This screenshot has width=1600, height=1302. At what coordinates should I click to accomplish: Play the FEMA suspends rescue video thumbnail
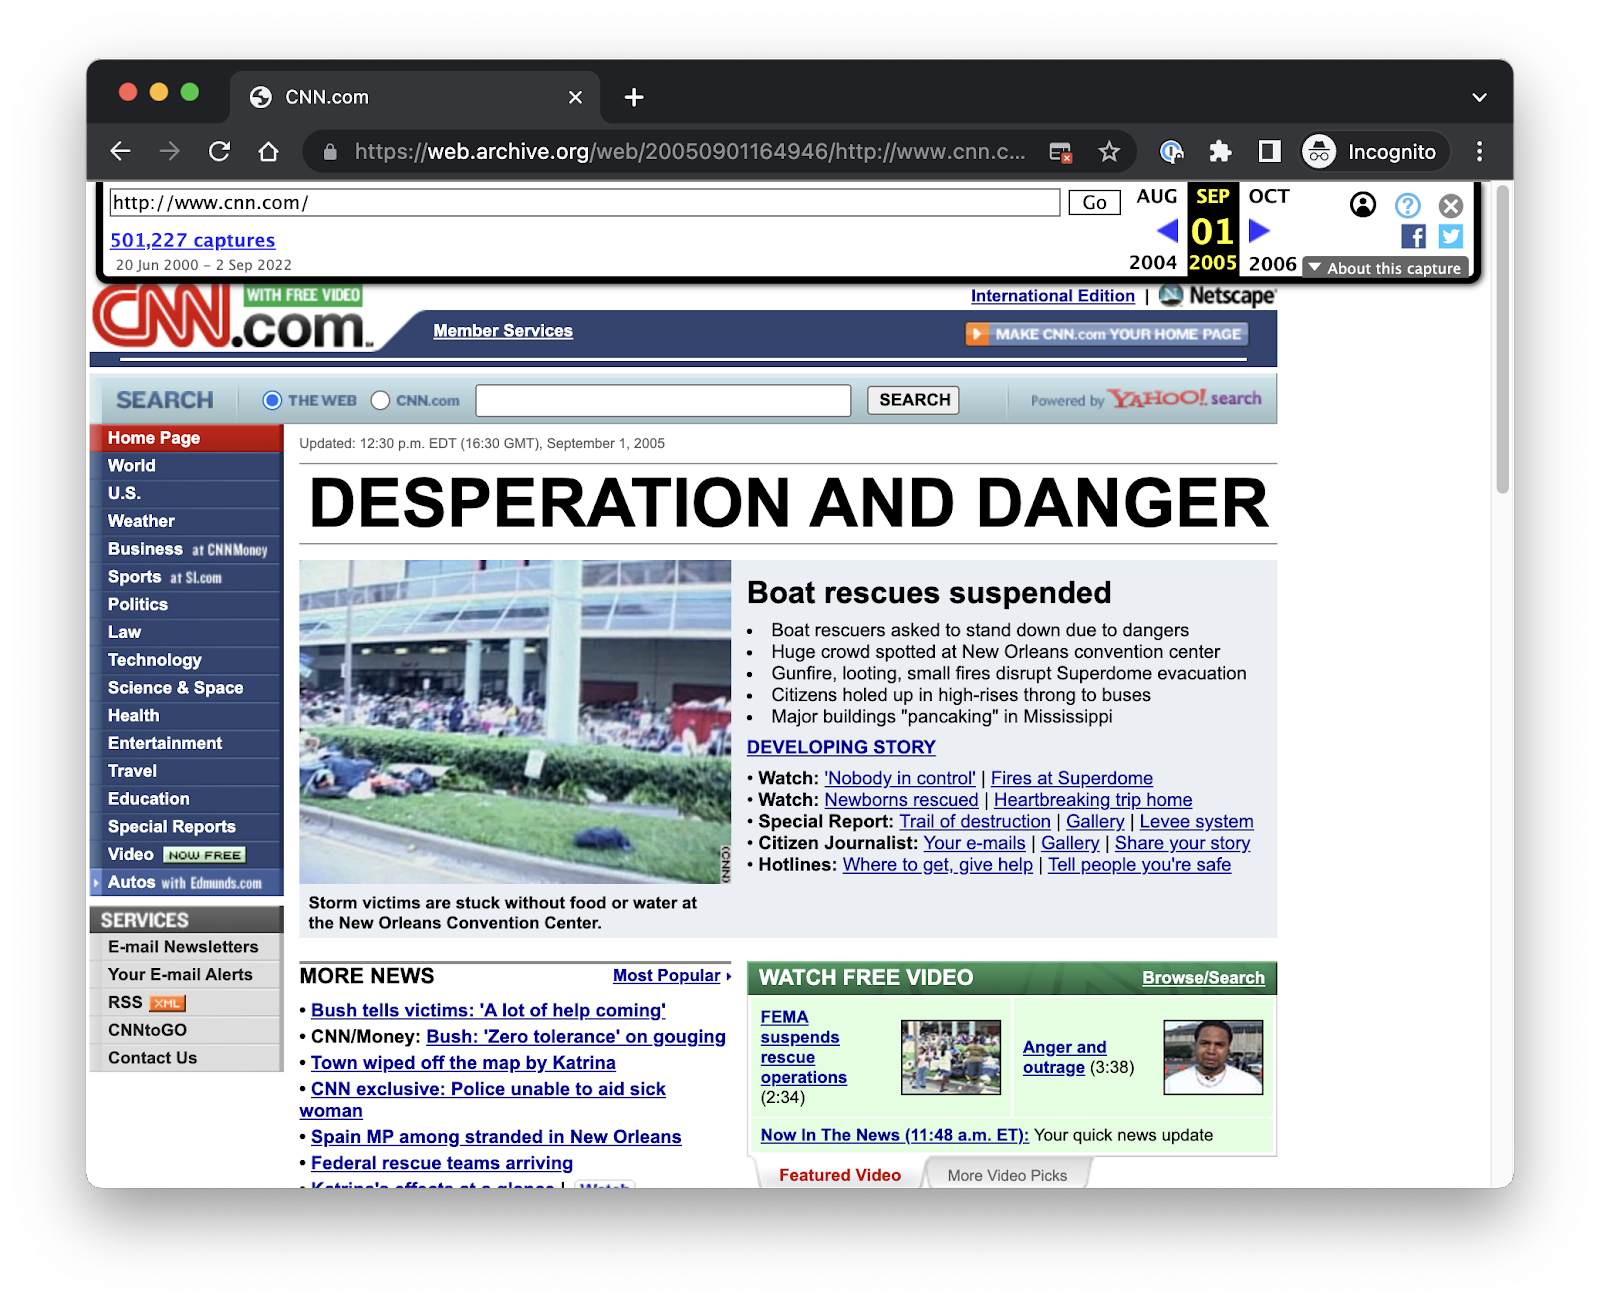click(950, 1057)
